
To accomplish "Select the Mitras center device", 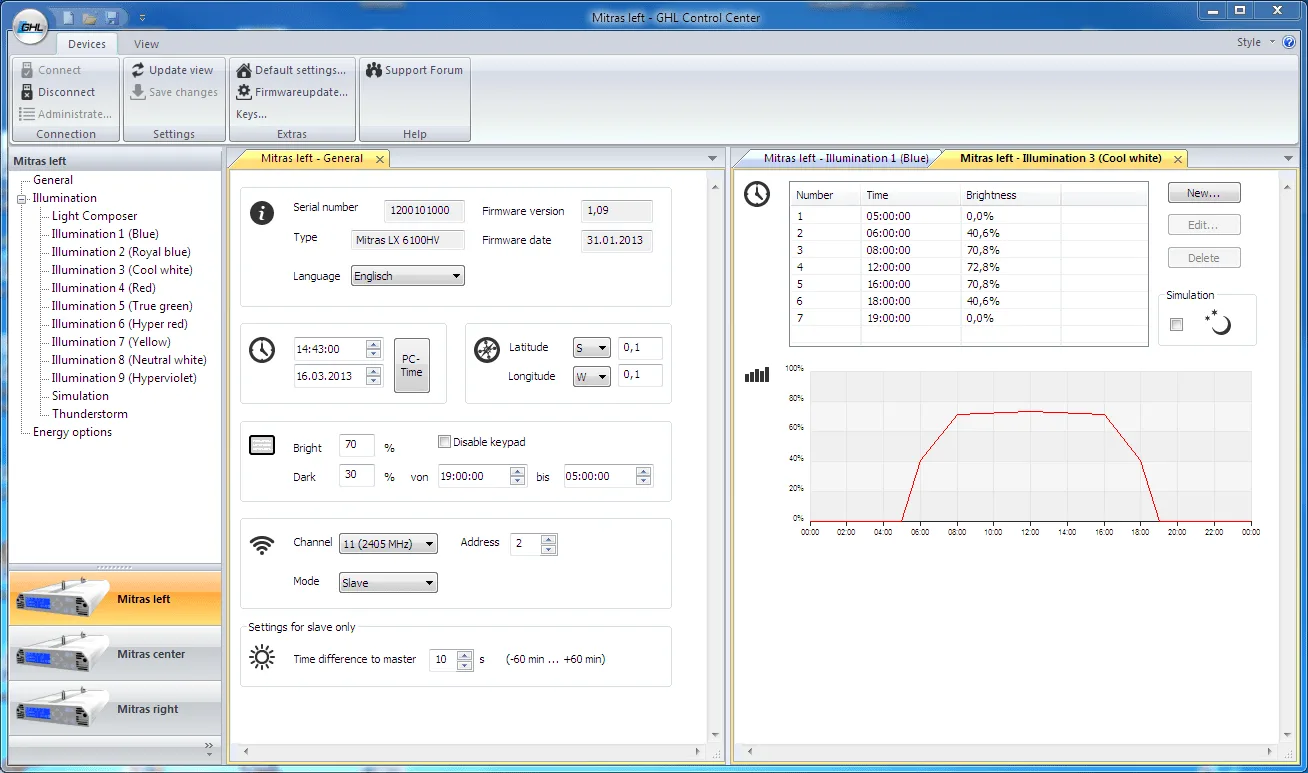I will (x=115, y=654).
